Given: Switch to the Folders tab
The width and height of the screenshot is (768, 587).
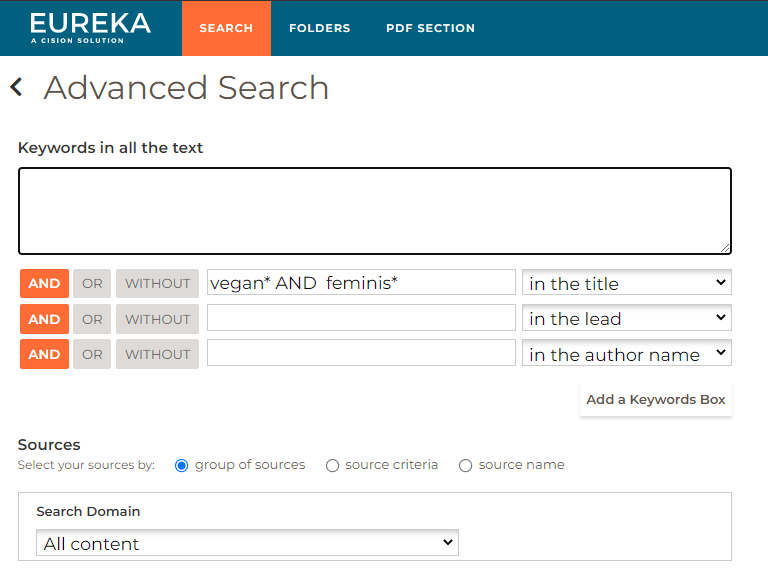Looking at the screenshot, I should (319, 28).
